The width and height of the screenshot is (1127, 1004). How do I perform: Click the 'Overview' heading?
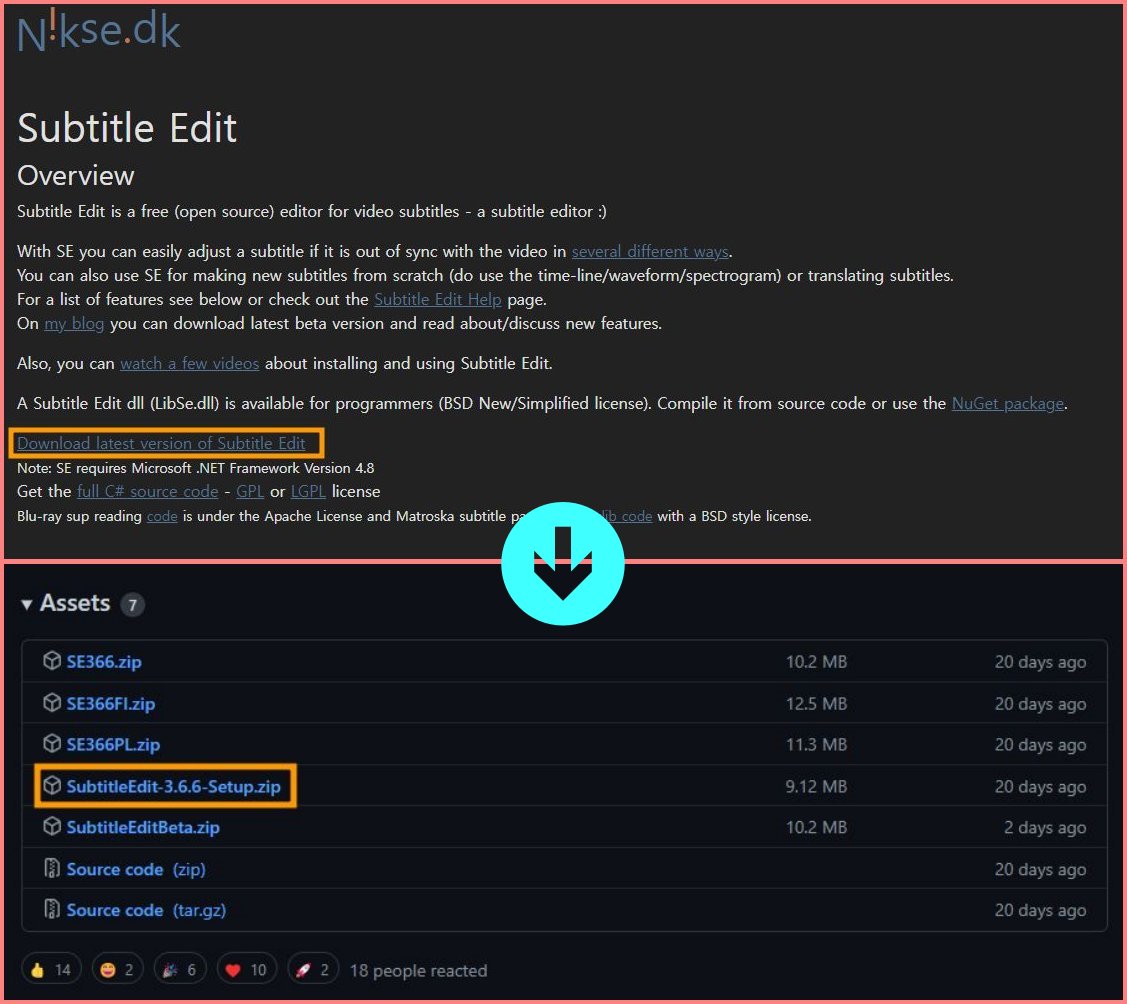click(75, 175)
